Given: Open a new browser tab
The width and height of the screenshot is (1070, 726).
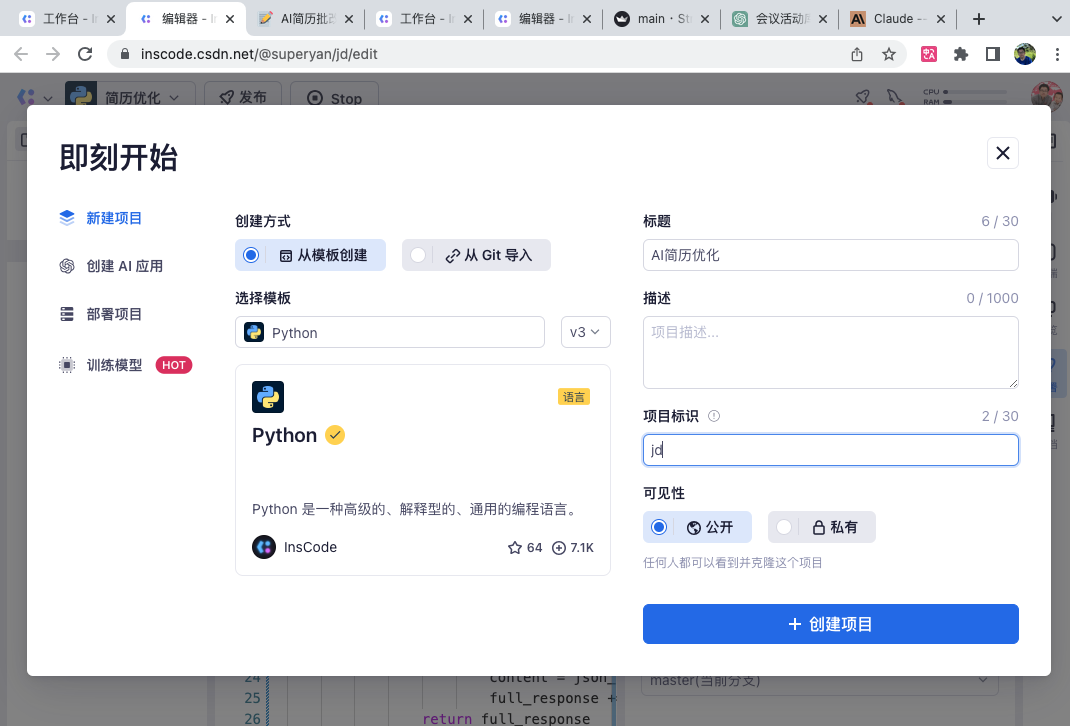Looking at the screenshot, I should pyautogui.click(x=979, y=18).
